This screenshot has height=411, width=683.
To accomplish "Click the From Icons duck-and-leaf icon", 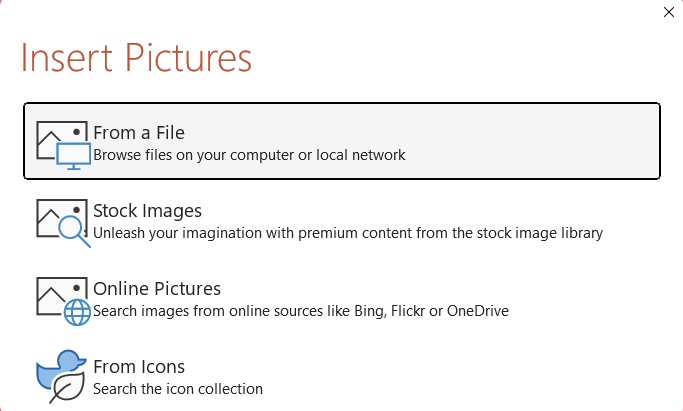I will 61,376.
